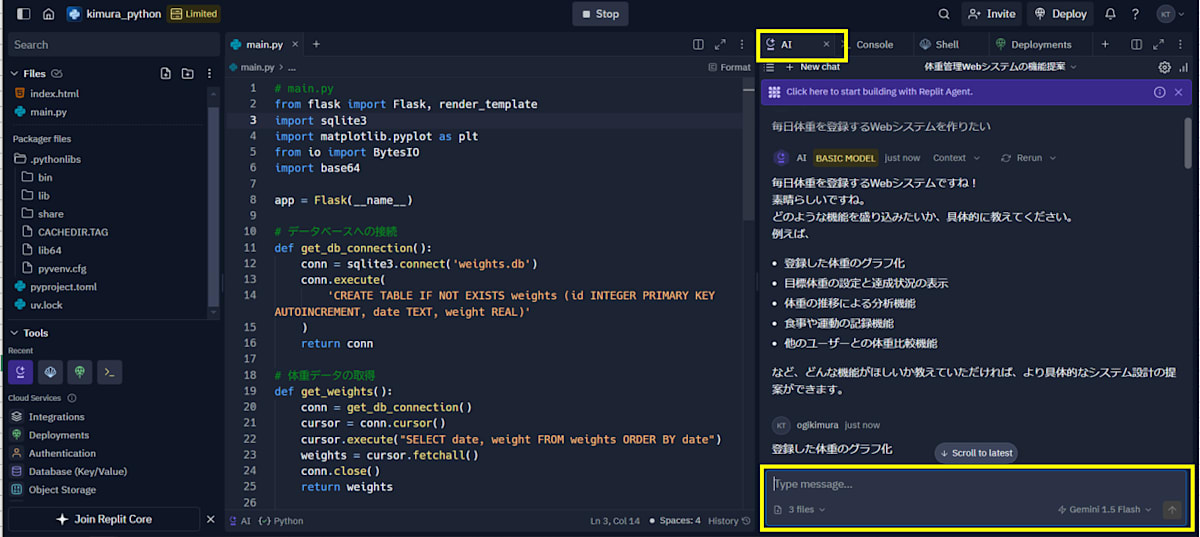Expand the .pythonlibs folder
This screenshot has width=1200, height=537.
coord(47,158)
